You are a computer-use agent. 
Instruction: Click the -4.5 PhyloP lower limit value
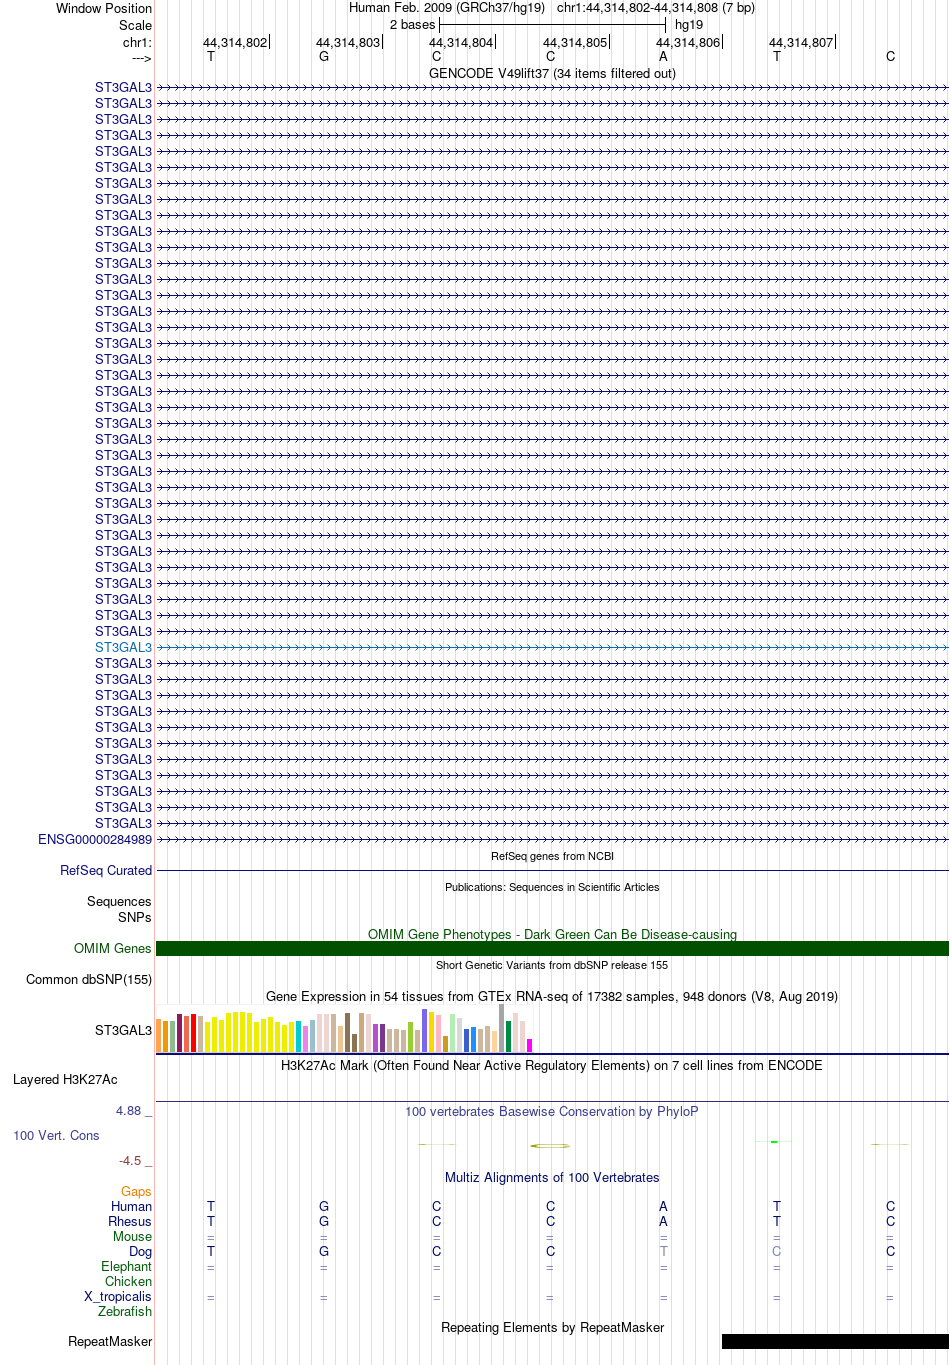tap(135, 1161)
